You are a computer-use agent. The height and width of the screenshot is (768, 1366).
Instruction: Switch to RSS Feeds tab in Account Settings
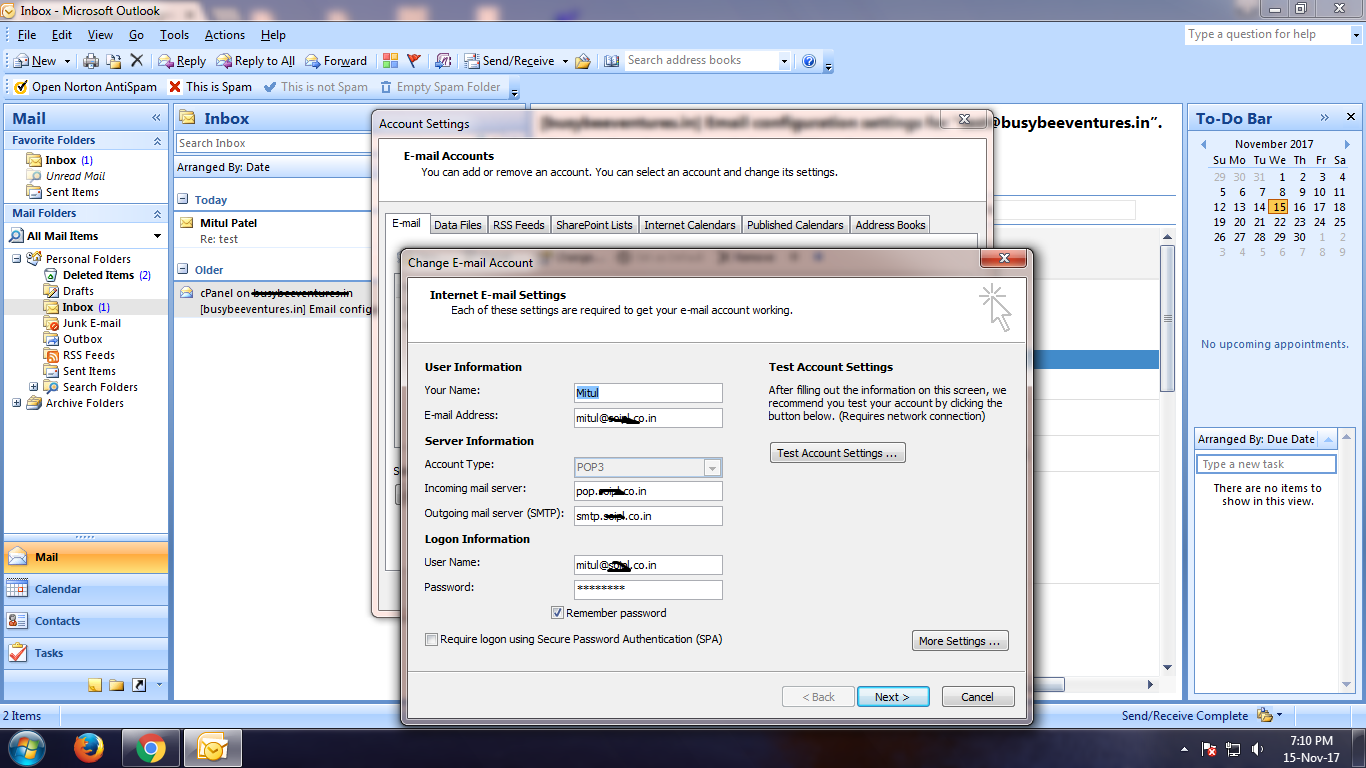point(519,225)
